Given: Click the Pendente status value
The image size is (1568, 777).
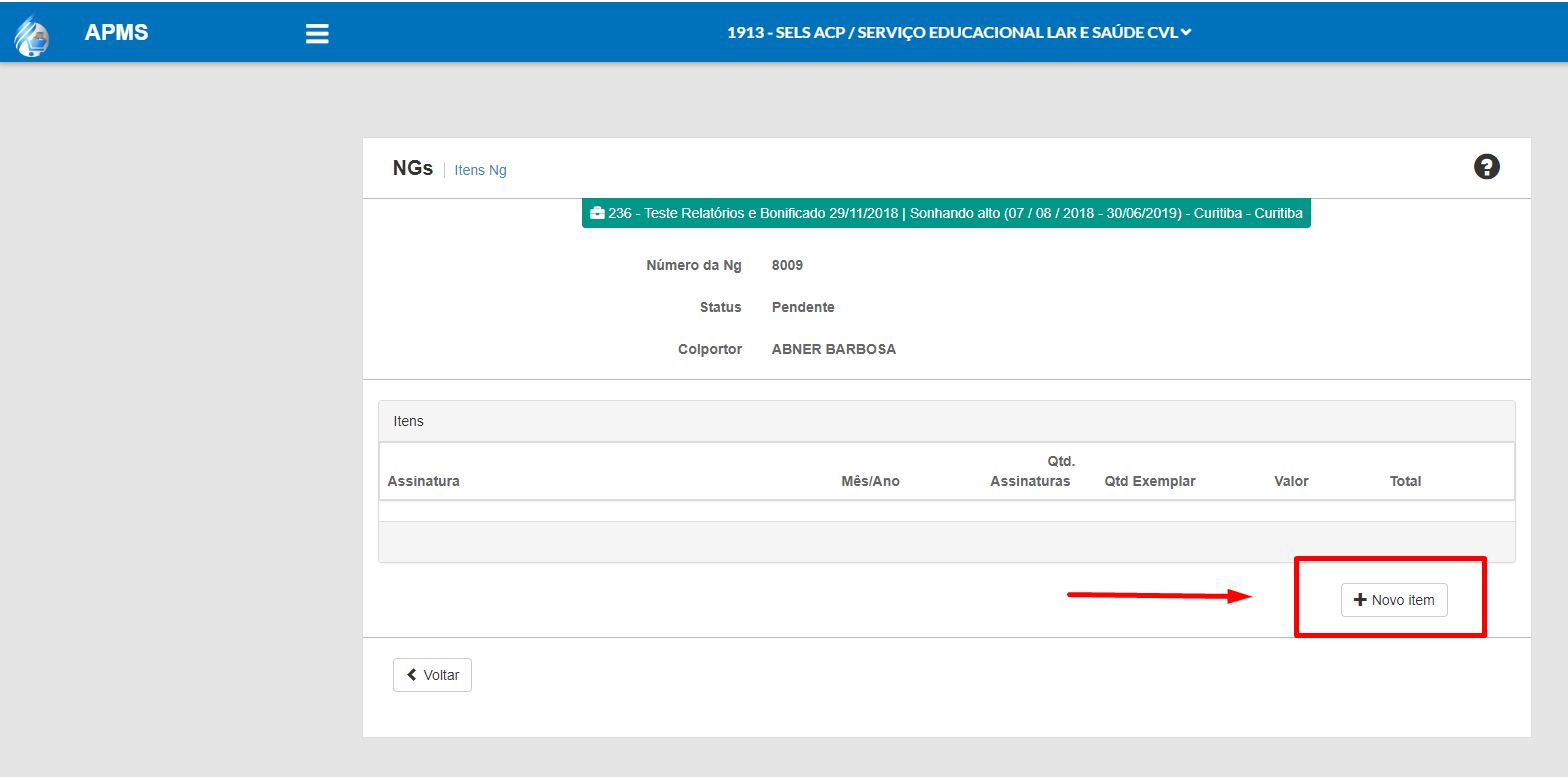Looking at the screenshot, I should point(803,307).
